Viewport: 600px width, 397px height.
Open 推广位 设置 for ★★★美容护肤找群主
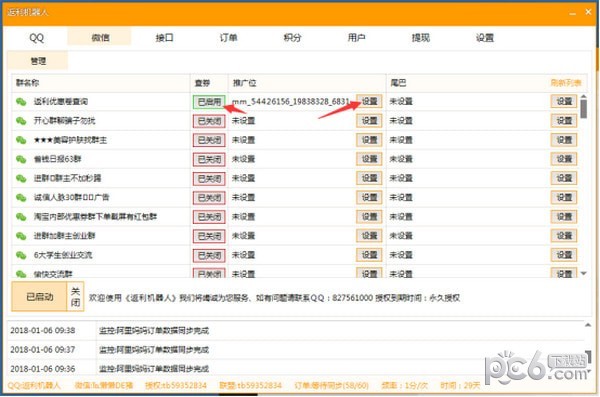(369, 140)
